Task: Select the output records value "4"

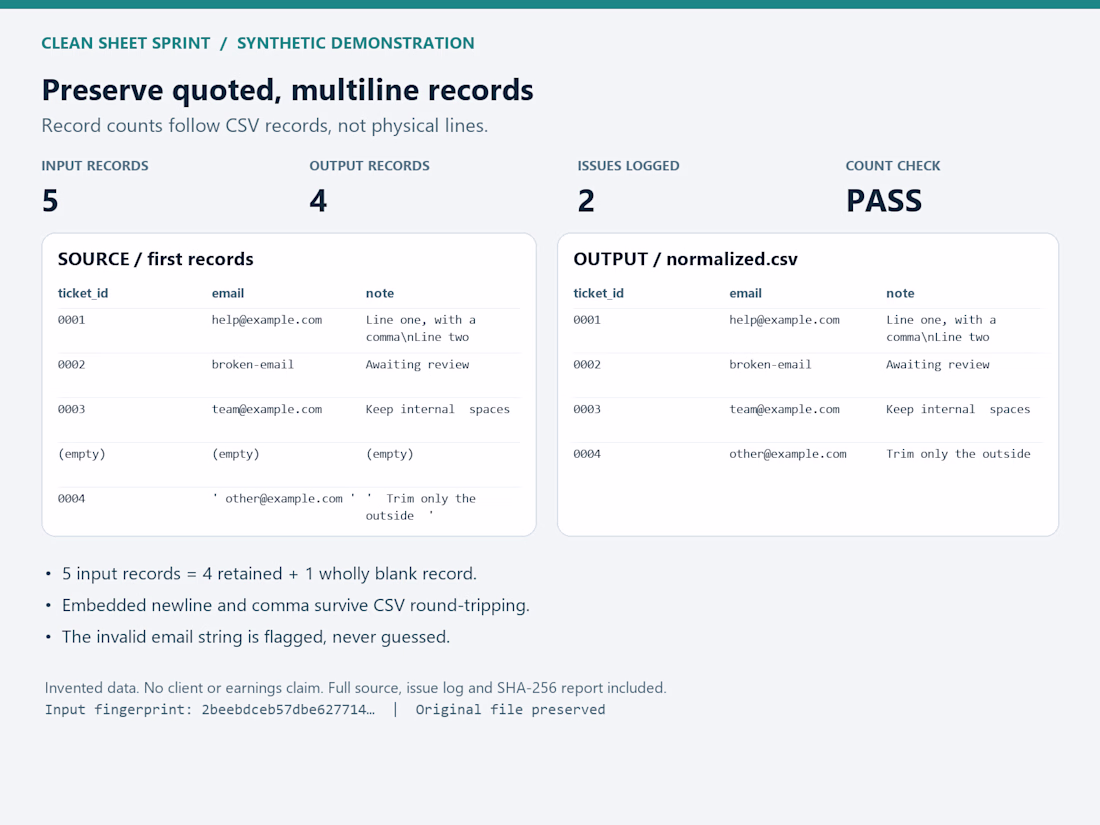Action: pos(318,201)
